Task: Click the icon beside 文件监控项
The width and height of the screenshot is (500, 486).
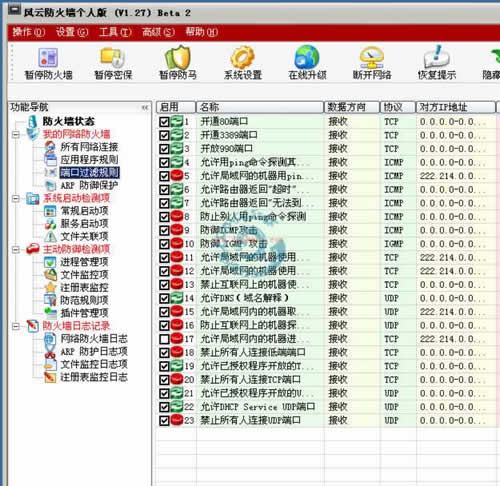Action: (x=50, y=275)
